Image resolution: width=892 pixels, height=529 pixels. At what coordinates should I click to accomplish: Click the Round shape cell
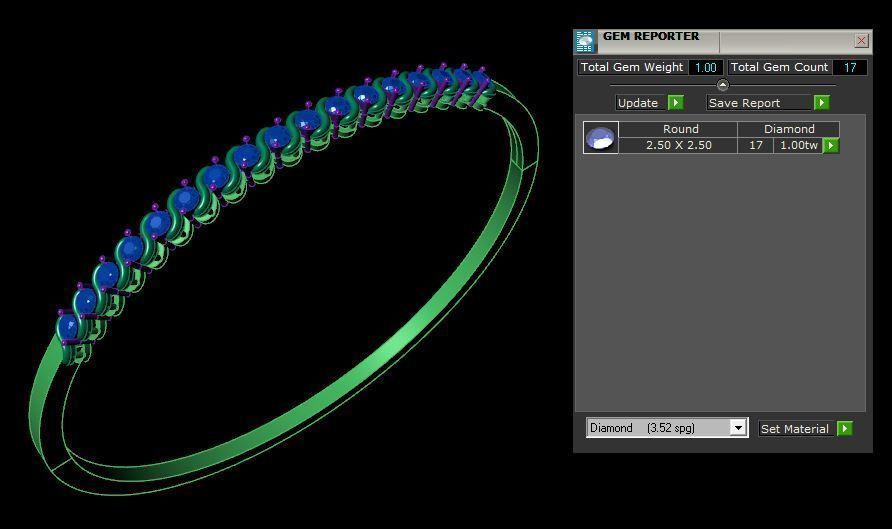coord(678,129)
